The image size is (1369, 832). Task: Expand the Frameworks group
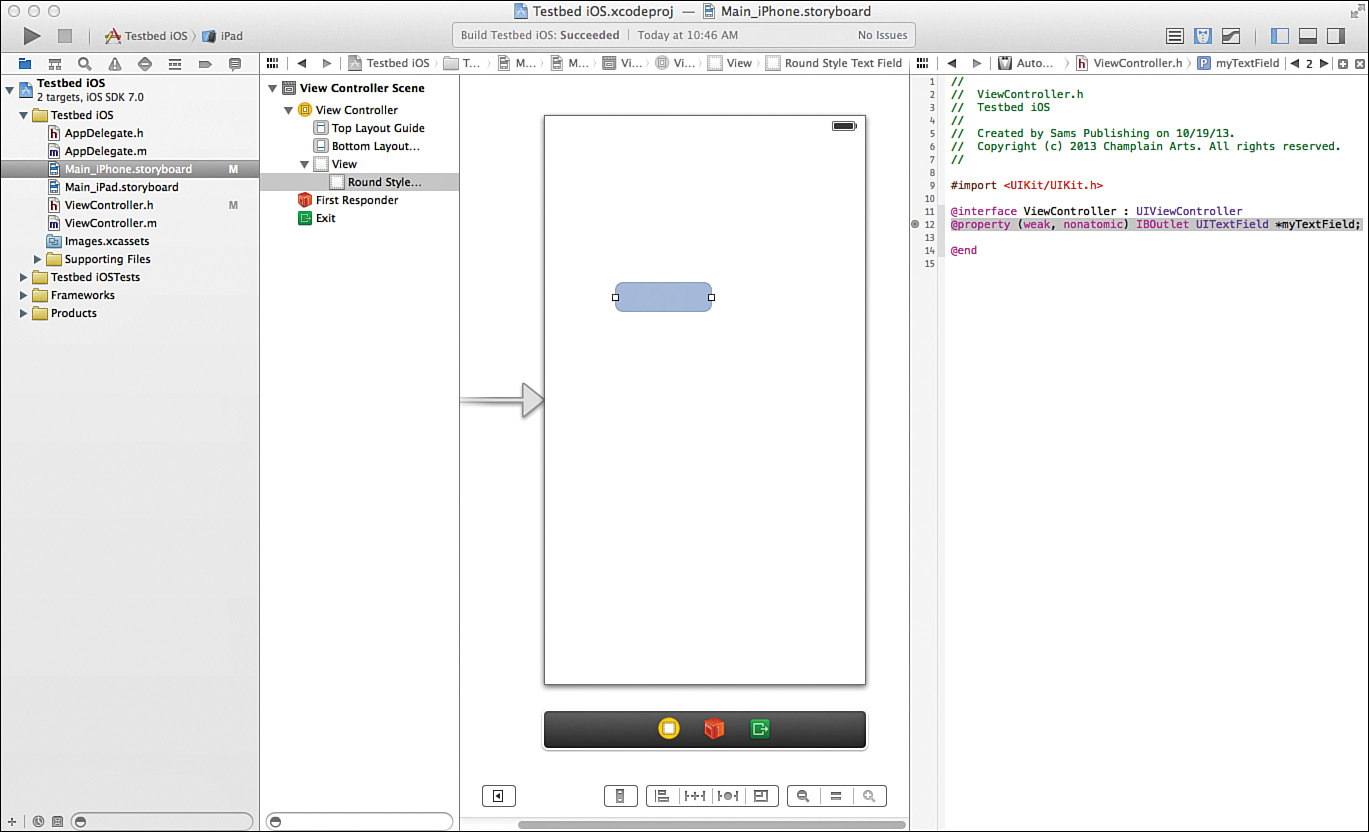point(24,295)
